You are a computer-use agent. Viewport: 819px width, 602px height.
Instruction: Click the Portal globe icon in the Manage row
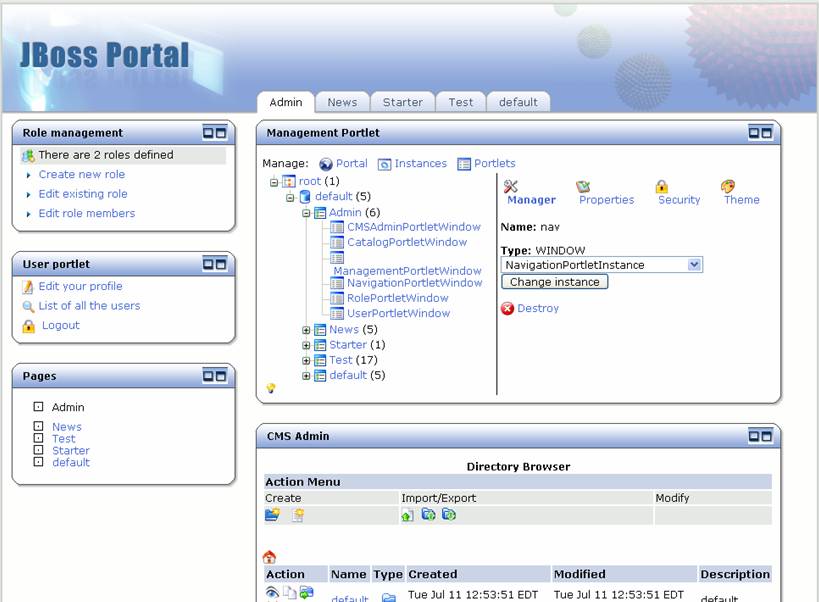[x=326, y=164]
